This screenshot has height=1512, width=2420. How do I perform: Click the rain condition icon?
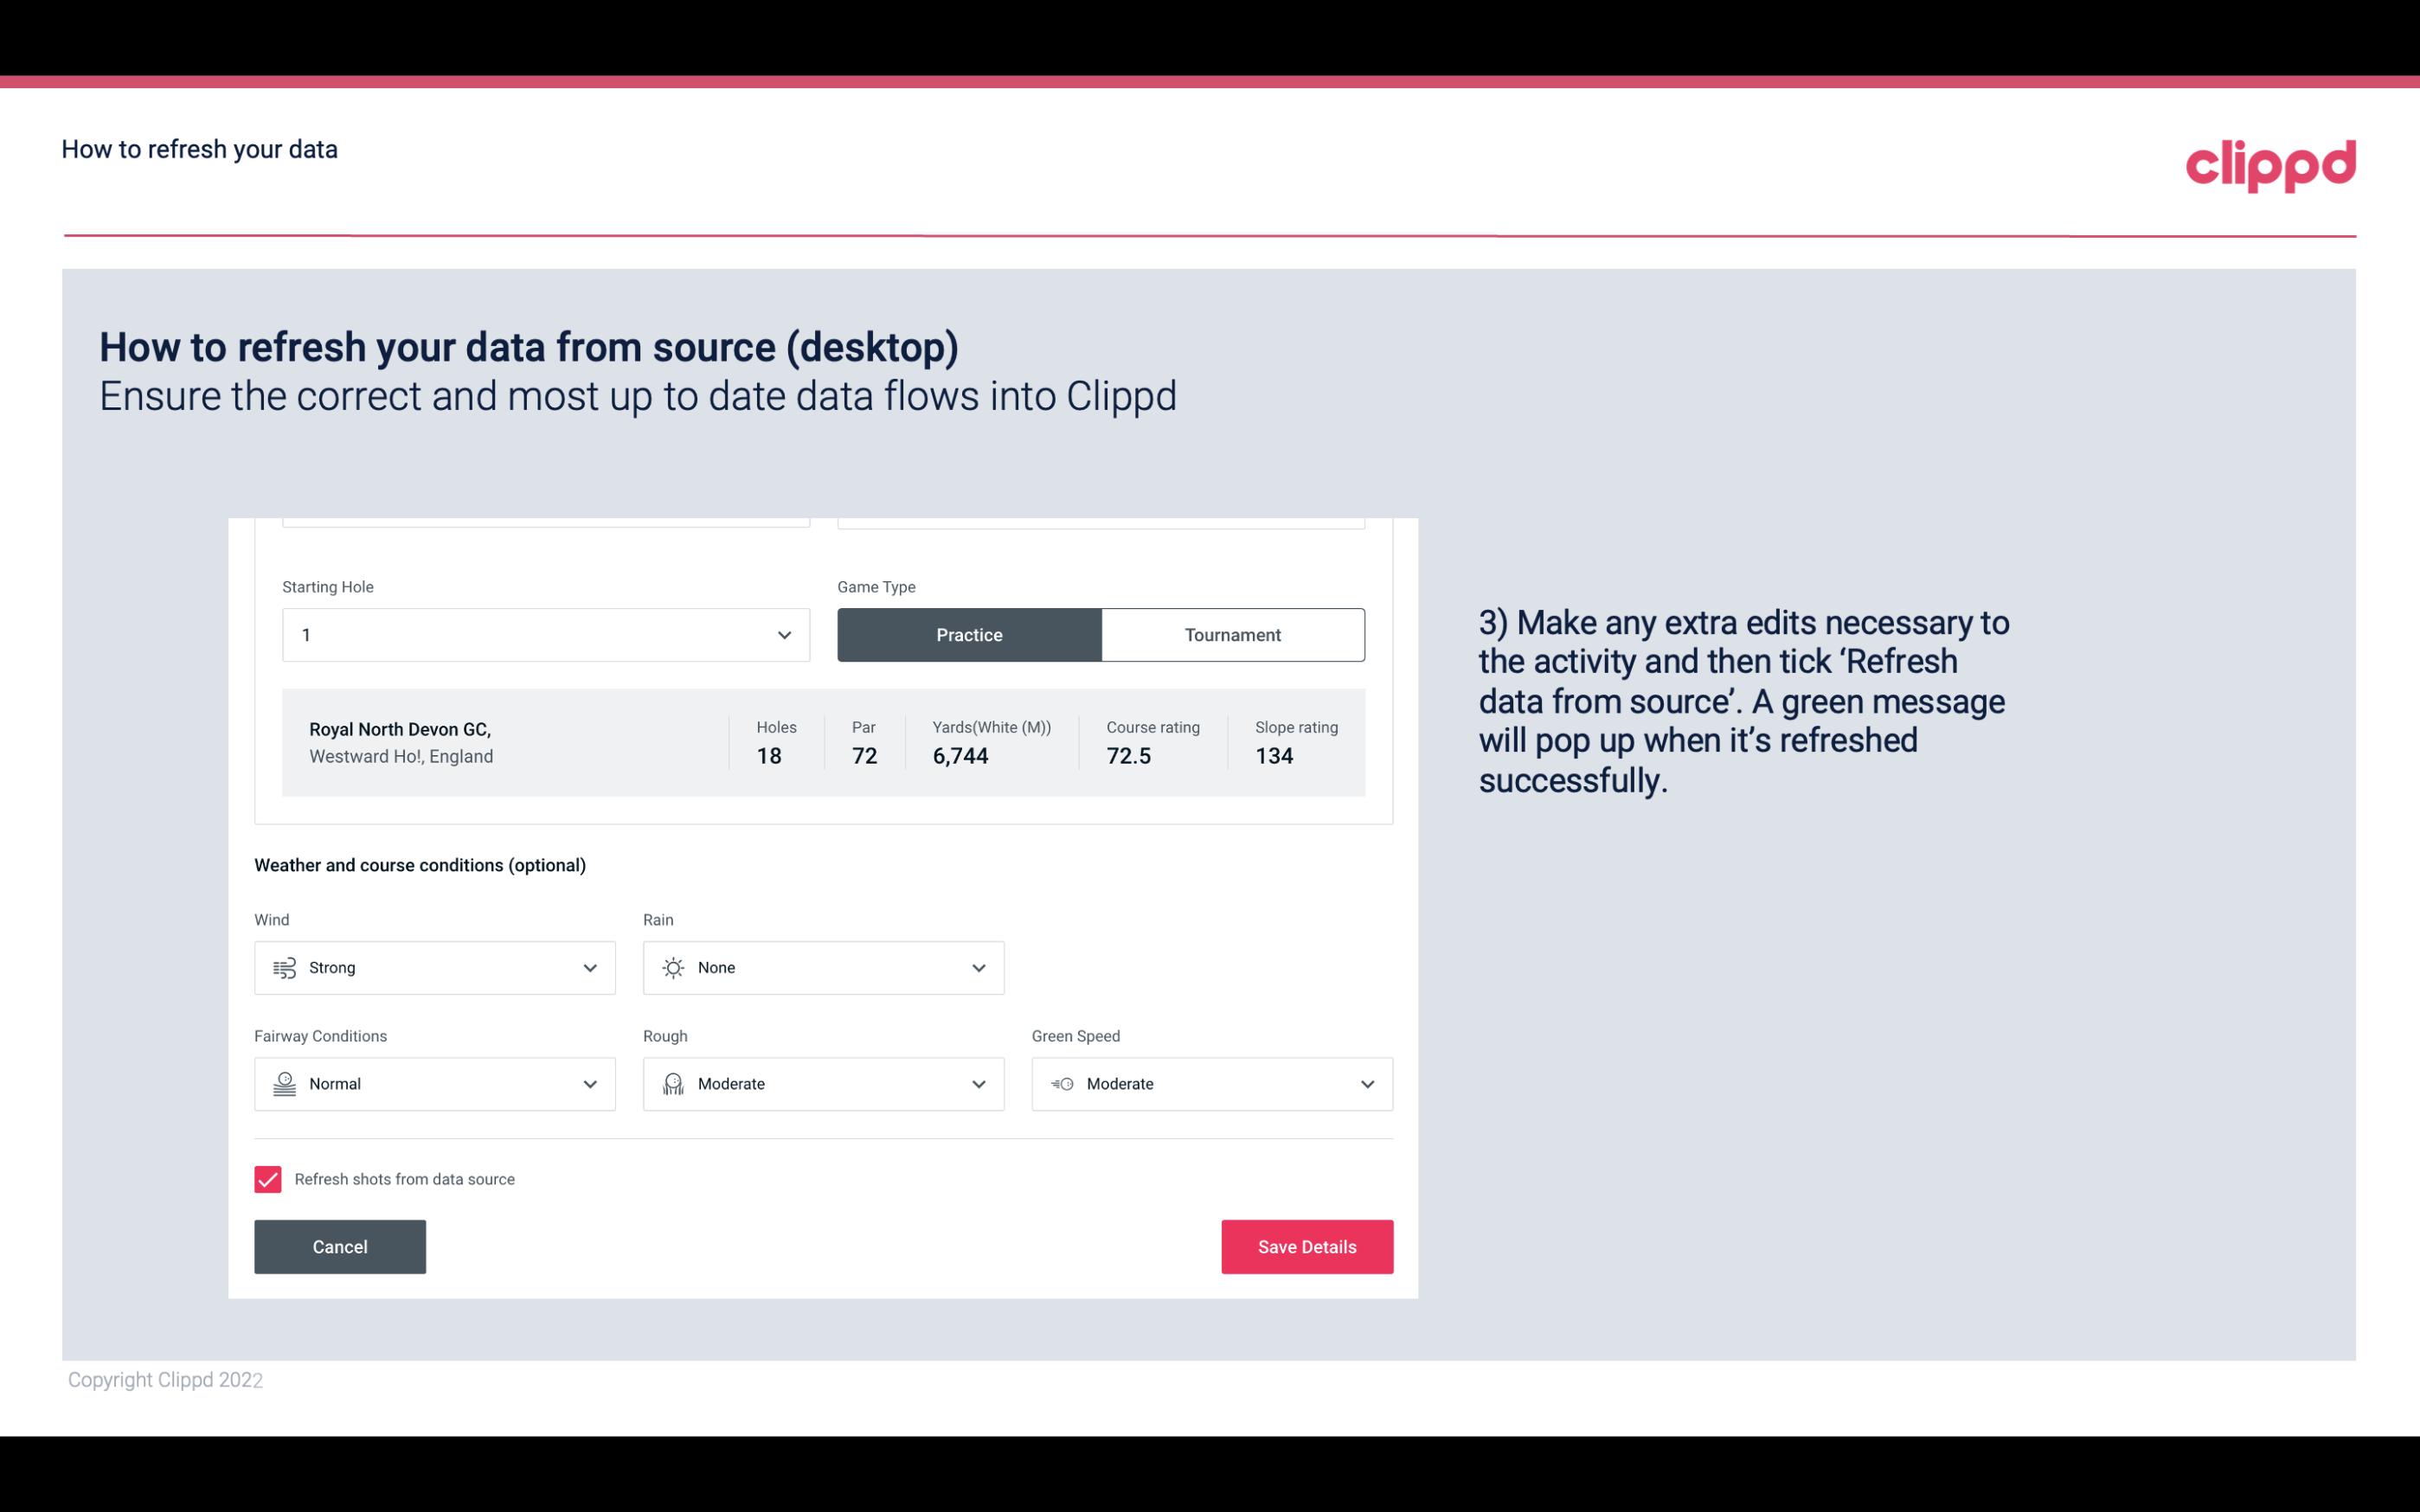[x=674, y=967]
